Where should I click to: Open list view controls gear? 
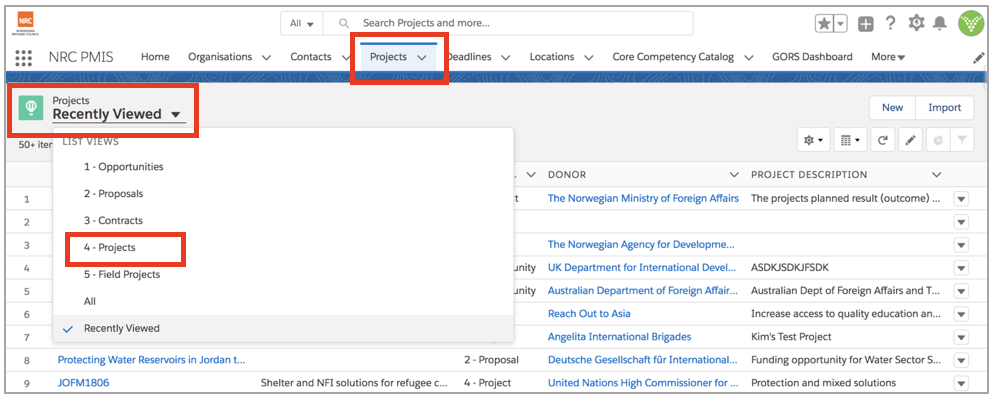point(813,140)
